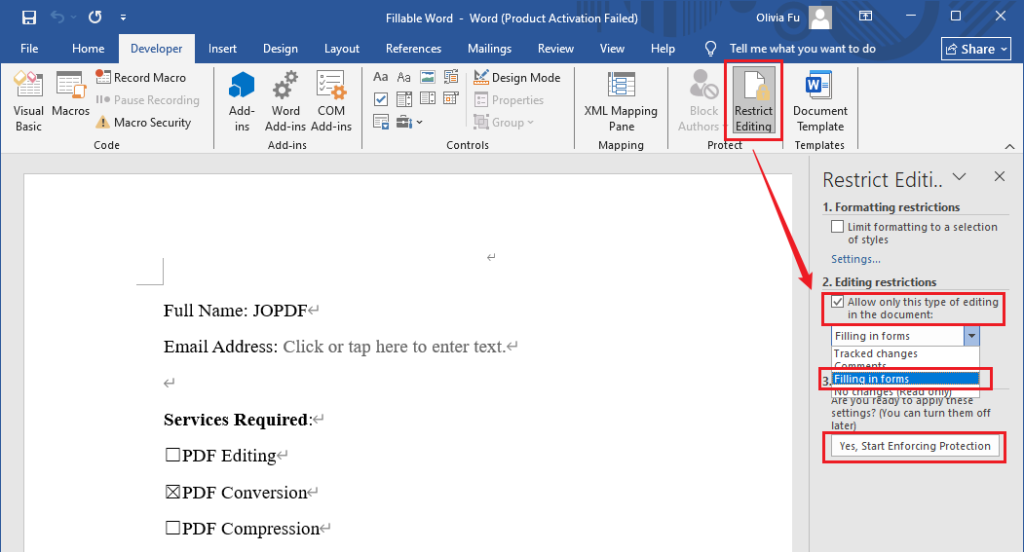The height and width of the screenshot is (552, 1024).
Task: Switch to the Design tab
Action: click(x=280, y=49)
